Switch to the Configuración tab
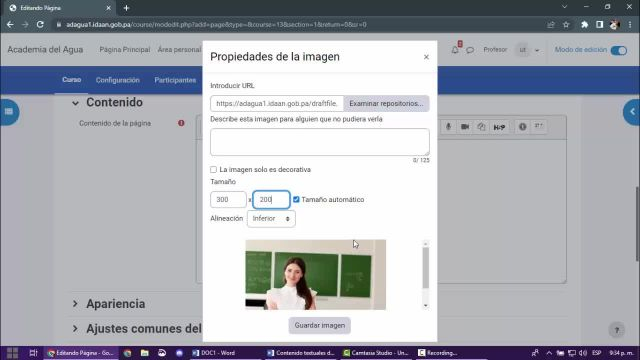Image resolution: width=640 pixels, height=360 pixels. 118,80
